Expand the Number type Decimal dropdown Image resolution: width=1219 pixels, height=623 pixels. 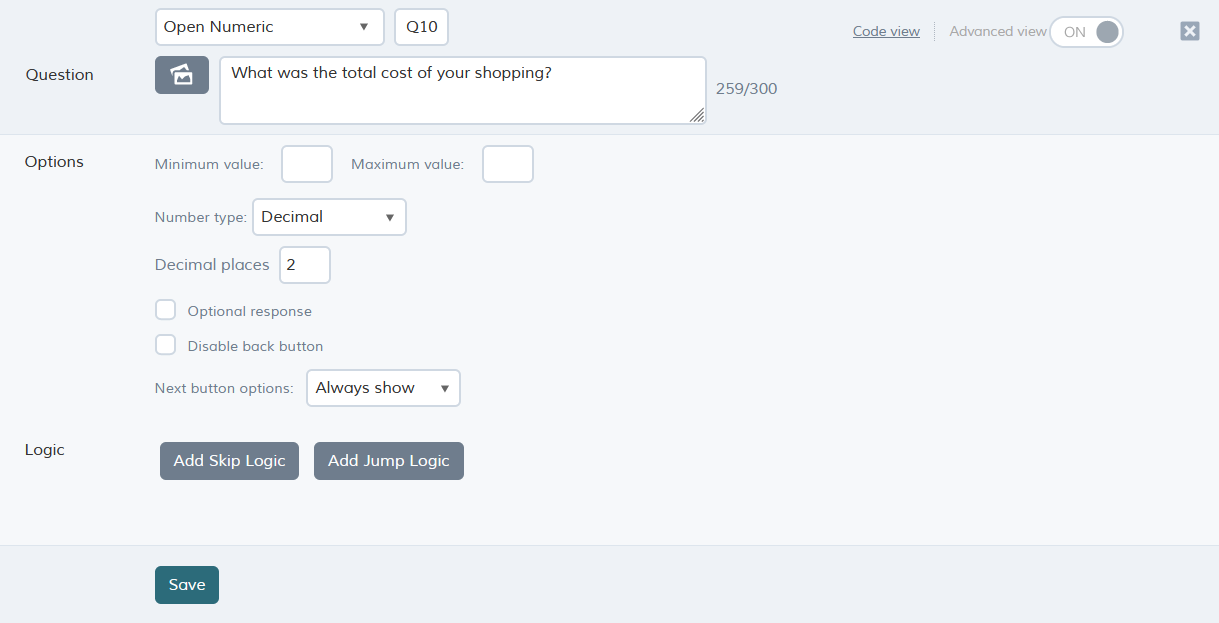(x=329, y=217)
